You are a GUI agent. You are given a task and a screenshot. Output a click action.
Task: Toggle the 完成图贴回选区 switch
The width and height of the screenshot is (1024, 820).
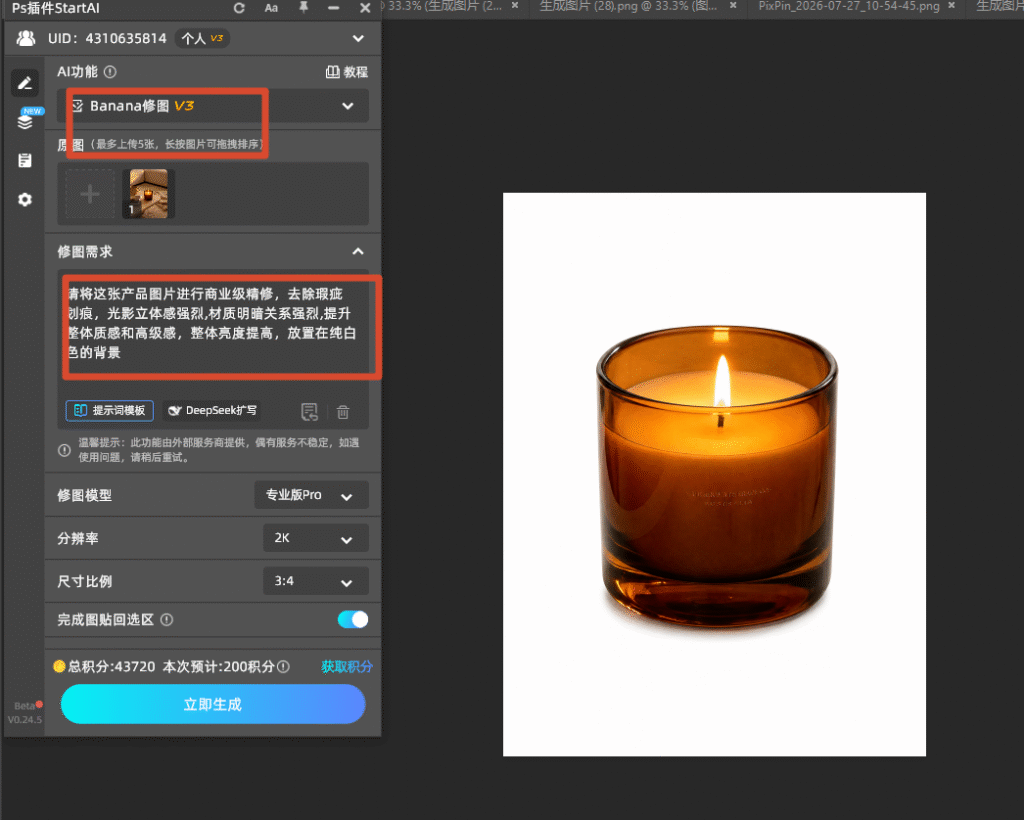353,620
